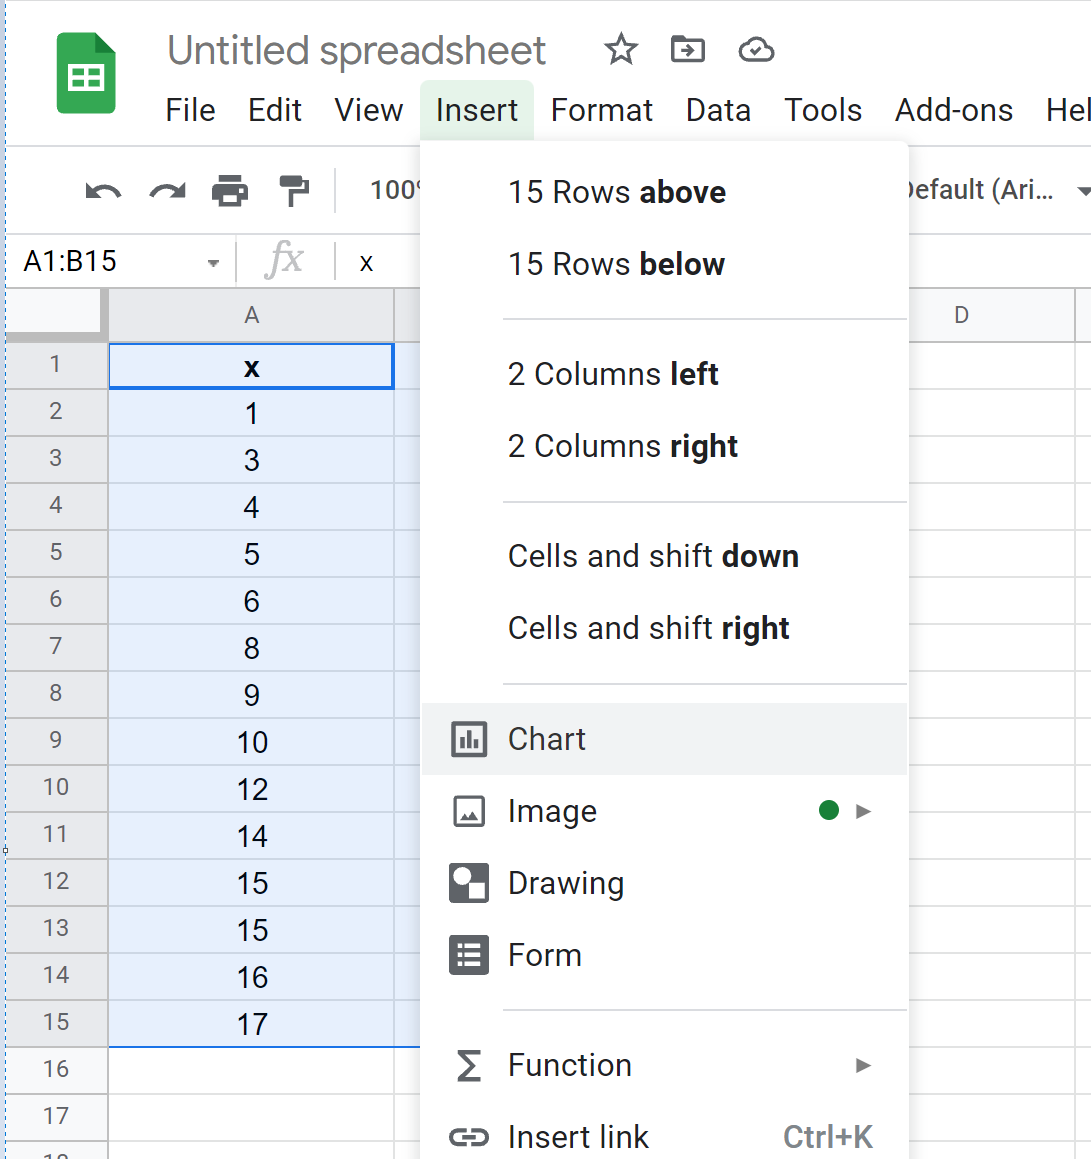Click the redo arrow in toolbar
Viewport: 1091px width, 1159px height.
tap(167, 190)
